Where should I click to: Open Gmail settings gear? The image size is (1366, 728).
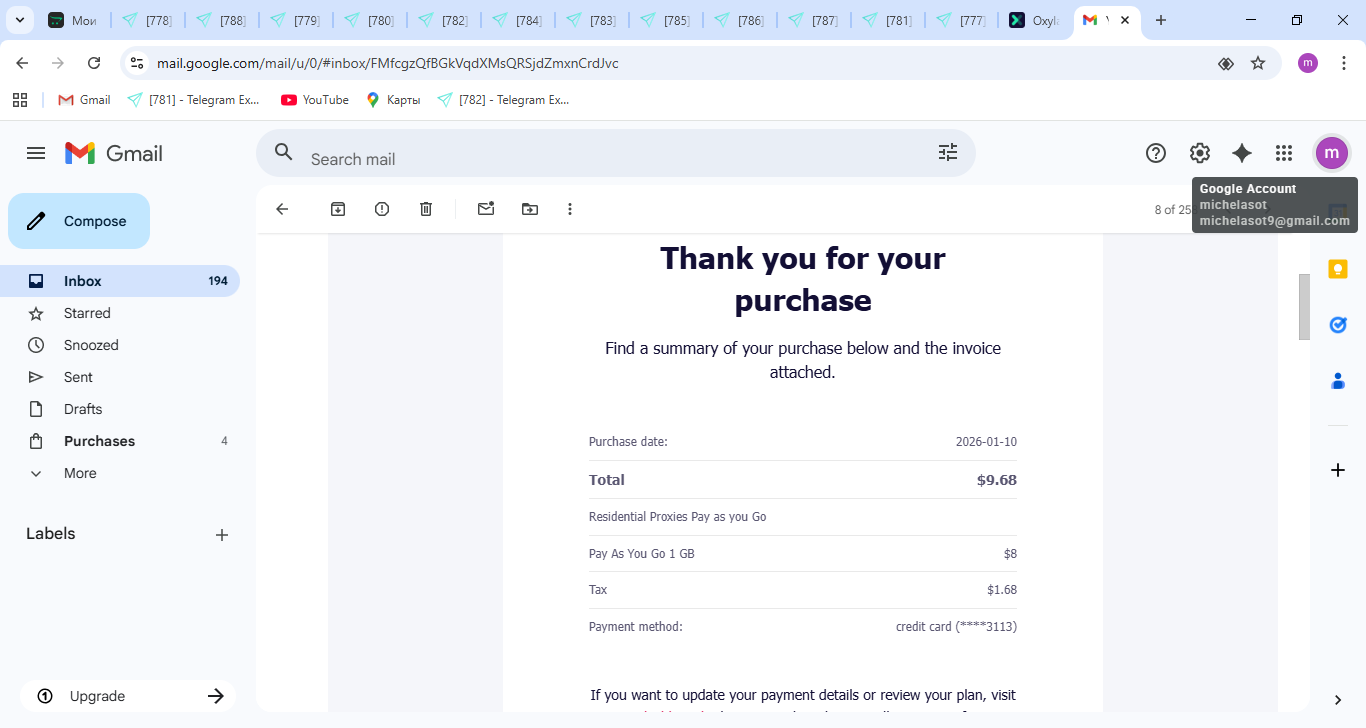(x=1199, y=153)
